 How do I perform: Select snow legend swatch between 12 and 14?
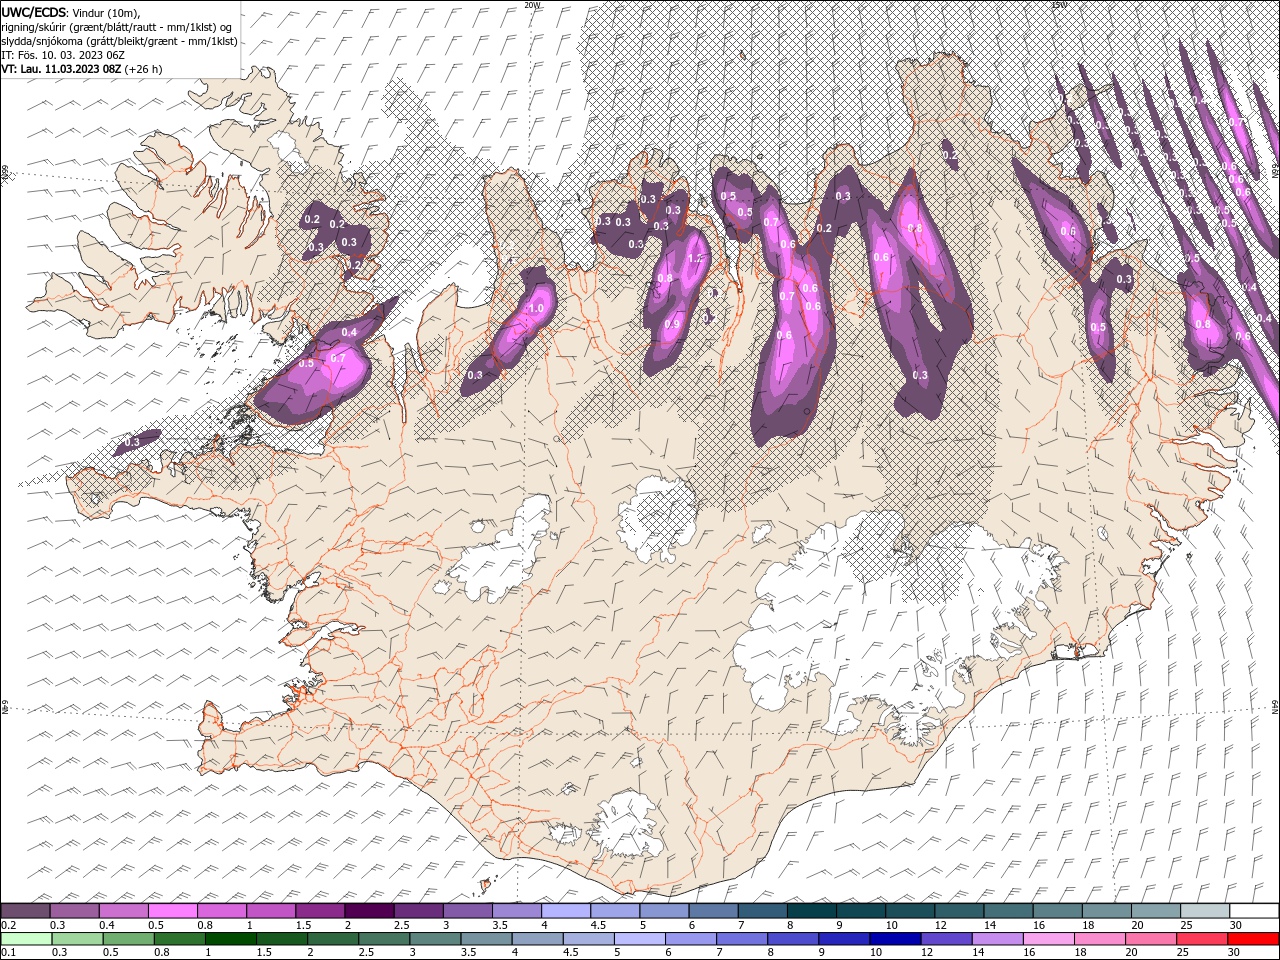click(x=959, y=911)
